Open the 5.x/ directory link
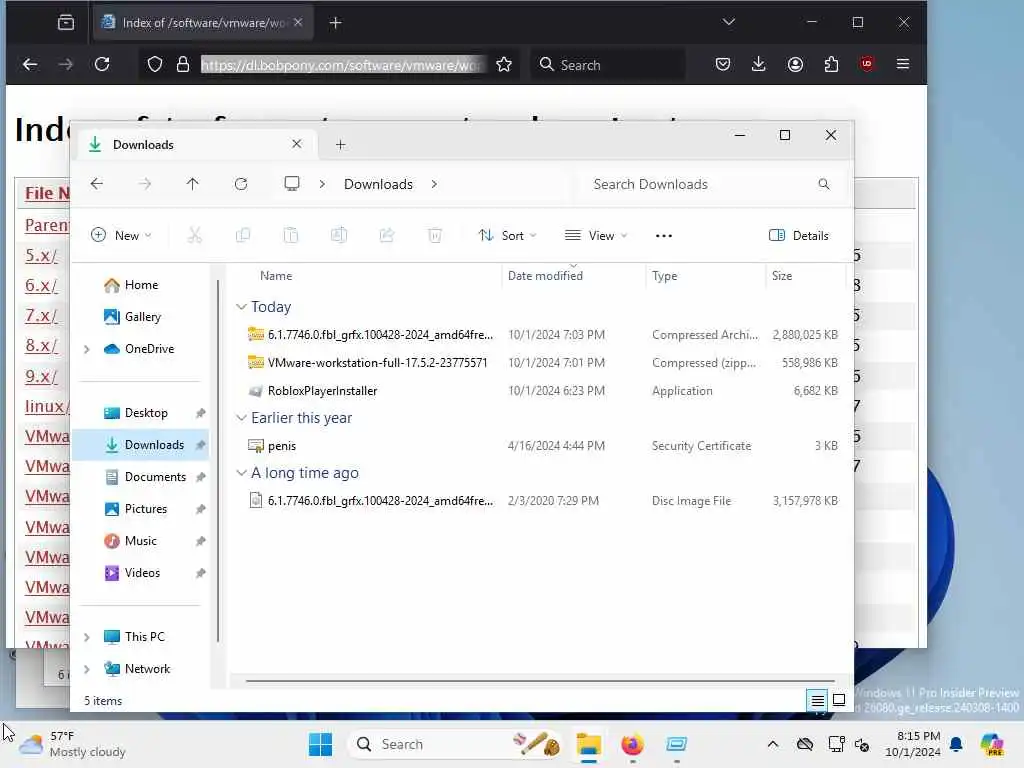 [41, 255]
